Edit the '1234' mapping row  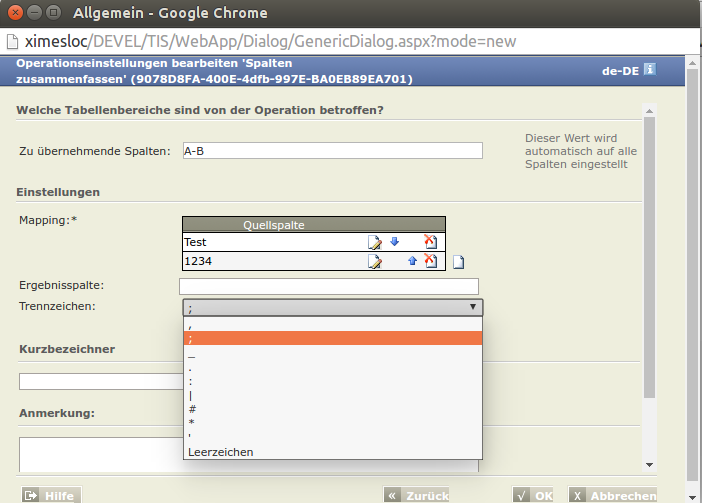(375, 261)
